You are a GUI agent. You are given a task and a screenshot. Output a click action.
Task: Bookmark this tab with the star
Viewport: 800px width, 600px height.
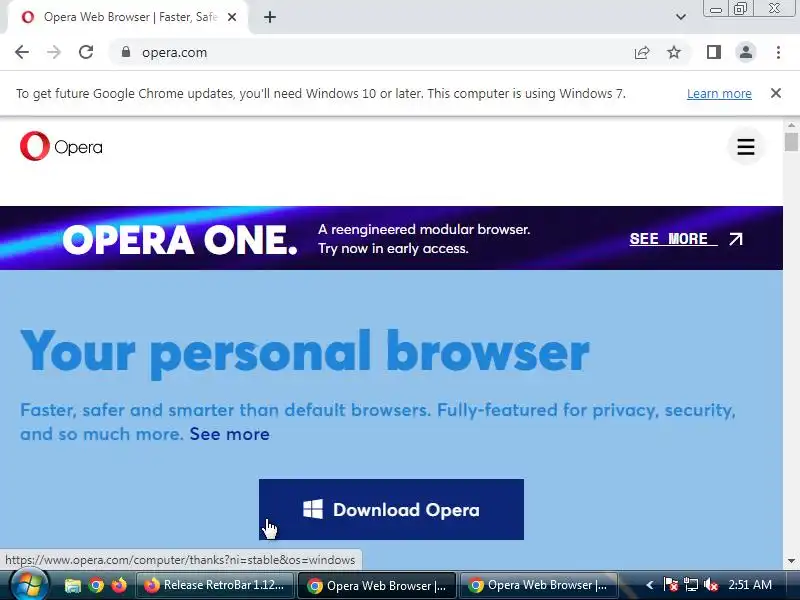(x=674, y=52)
